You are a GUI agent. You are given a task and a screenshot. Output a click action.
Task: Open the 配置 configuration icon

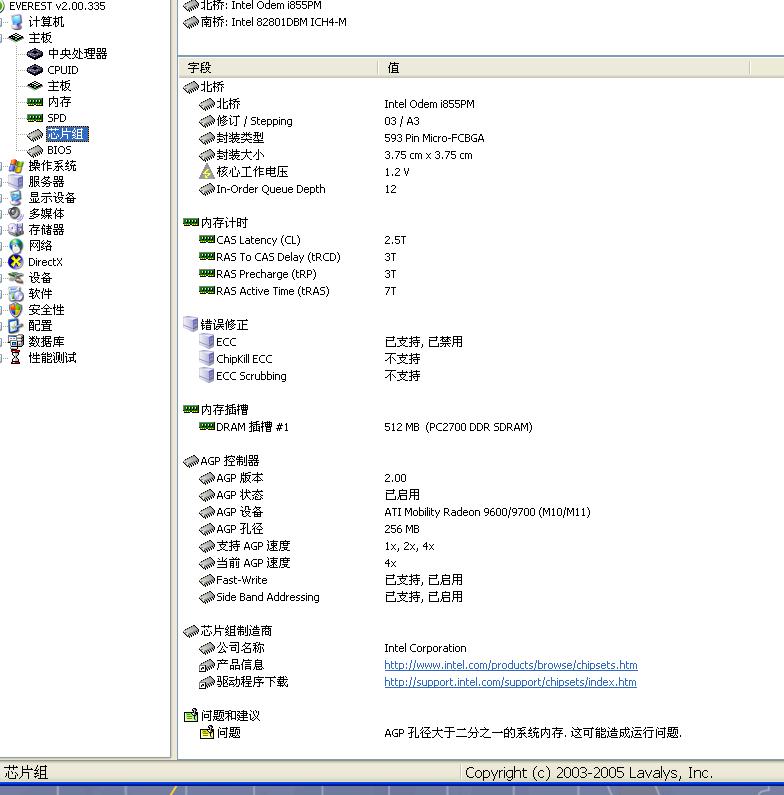16,326
